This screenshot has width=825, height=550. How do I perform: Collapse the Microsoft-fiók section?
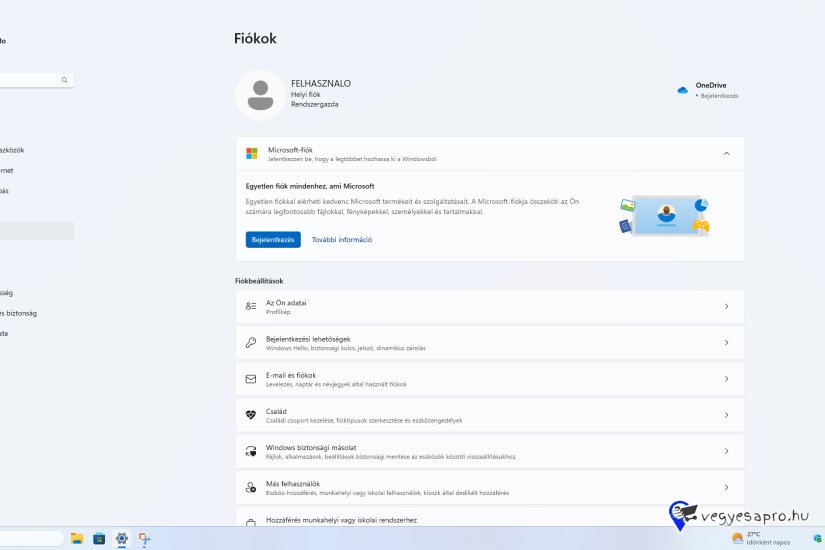click(x=726, y=153)
